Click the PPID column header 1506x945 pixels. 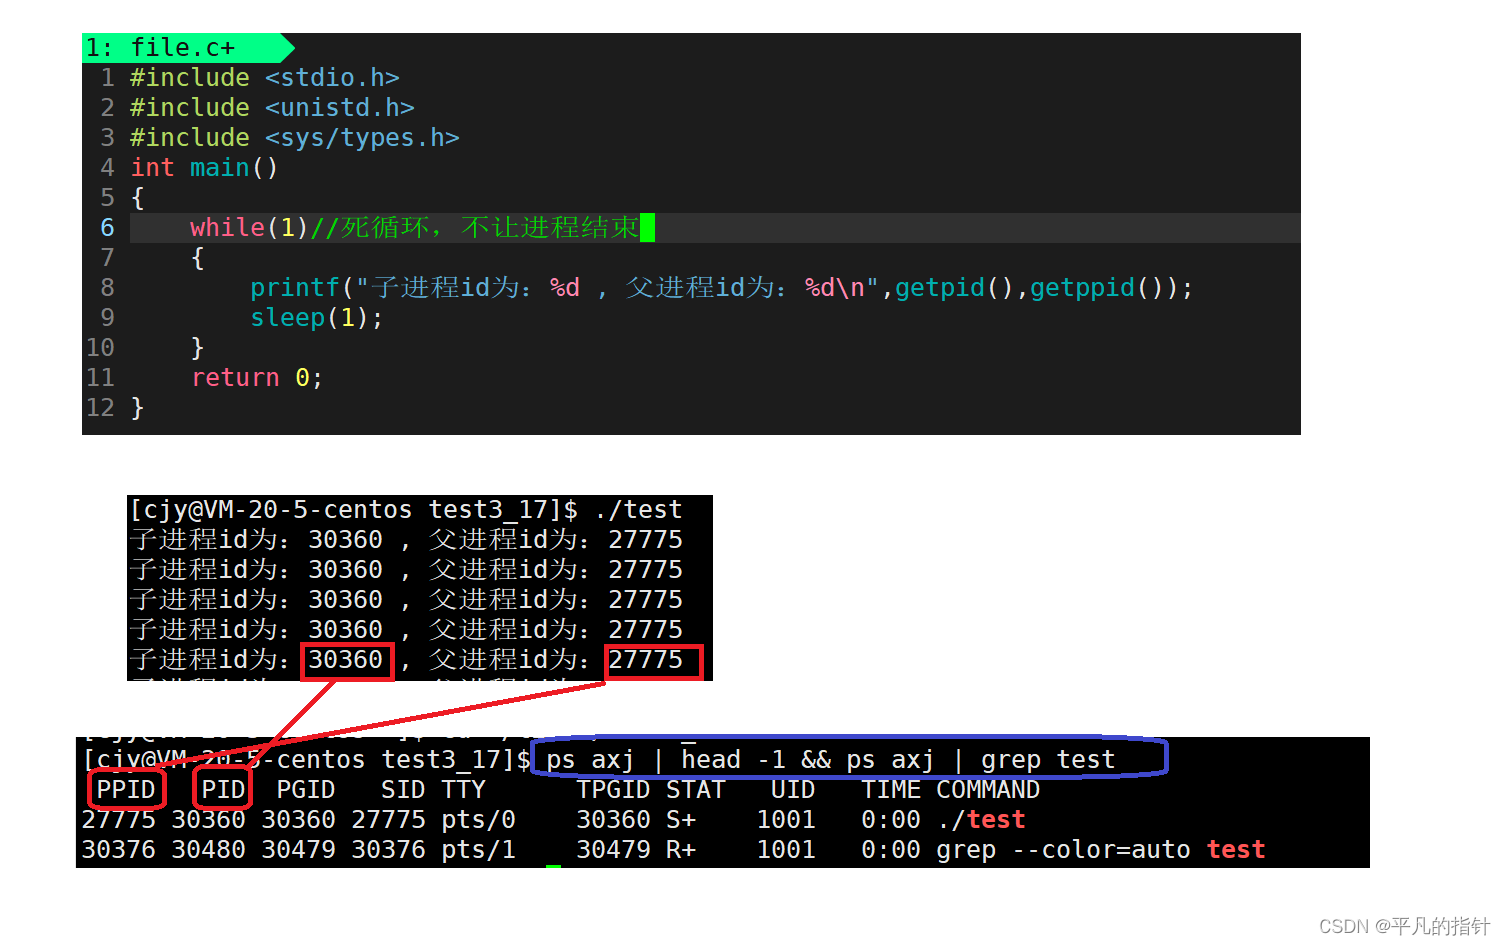point(126,789)
